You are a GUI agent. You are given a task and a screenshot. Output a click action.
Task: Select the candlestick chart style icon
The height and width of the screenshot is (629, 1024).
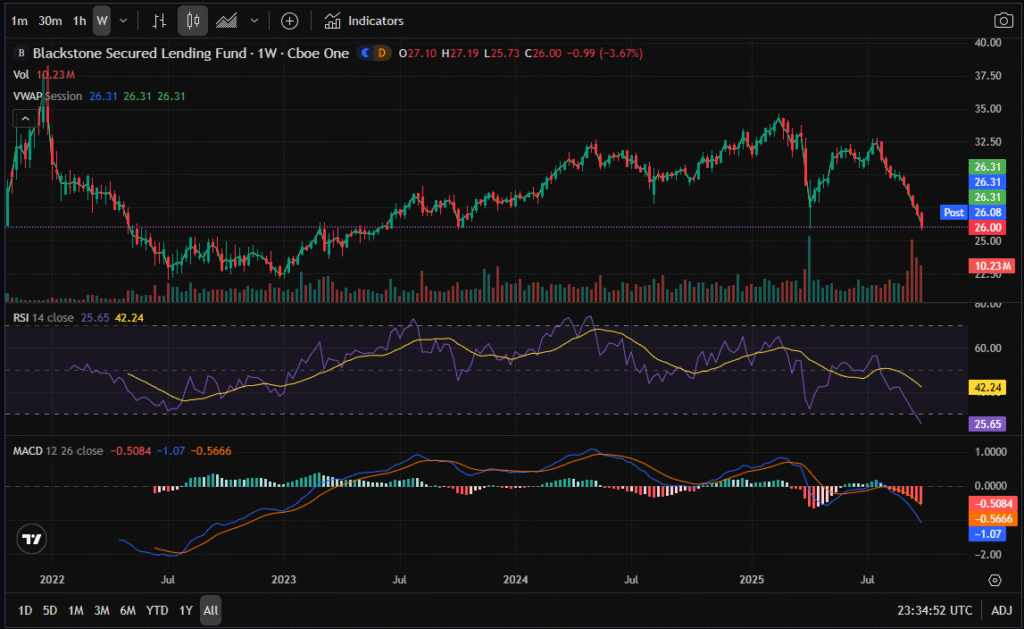coord(194,20)
